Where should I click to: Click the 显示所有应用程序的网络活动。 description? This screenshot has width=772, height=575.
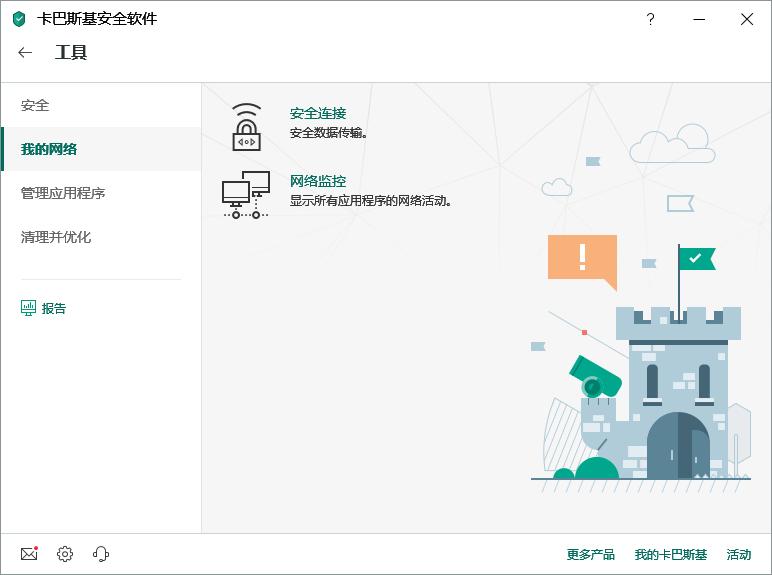371,201
